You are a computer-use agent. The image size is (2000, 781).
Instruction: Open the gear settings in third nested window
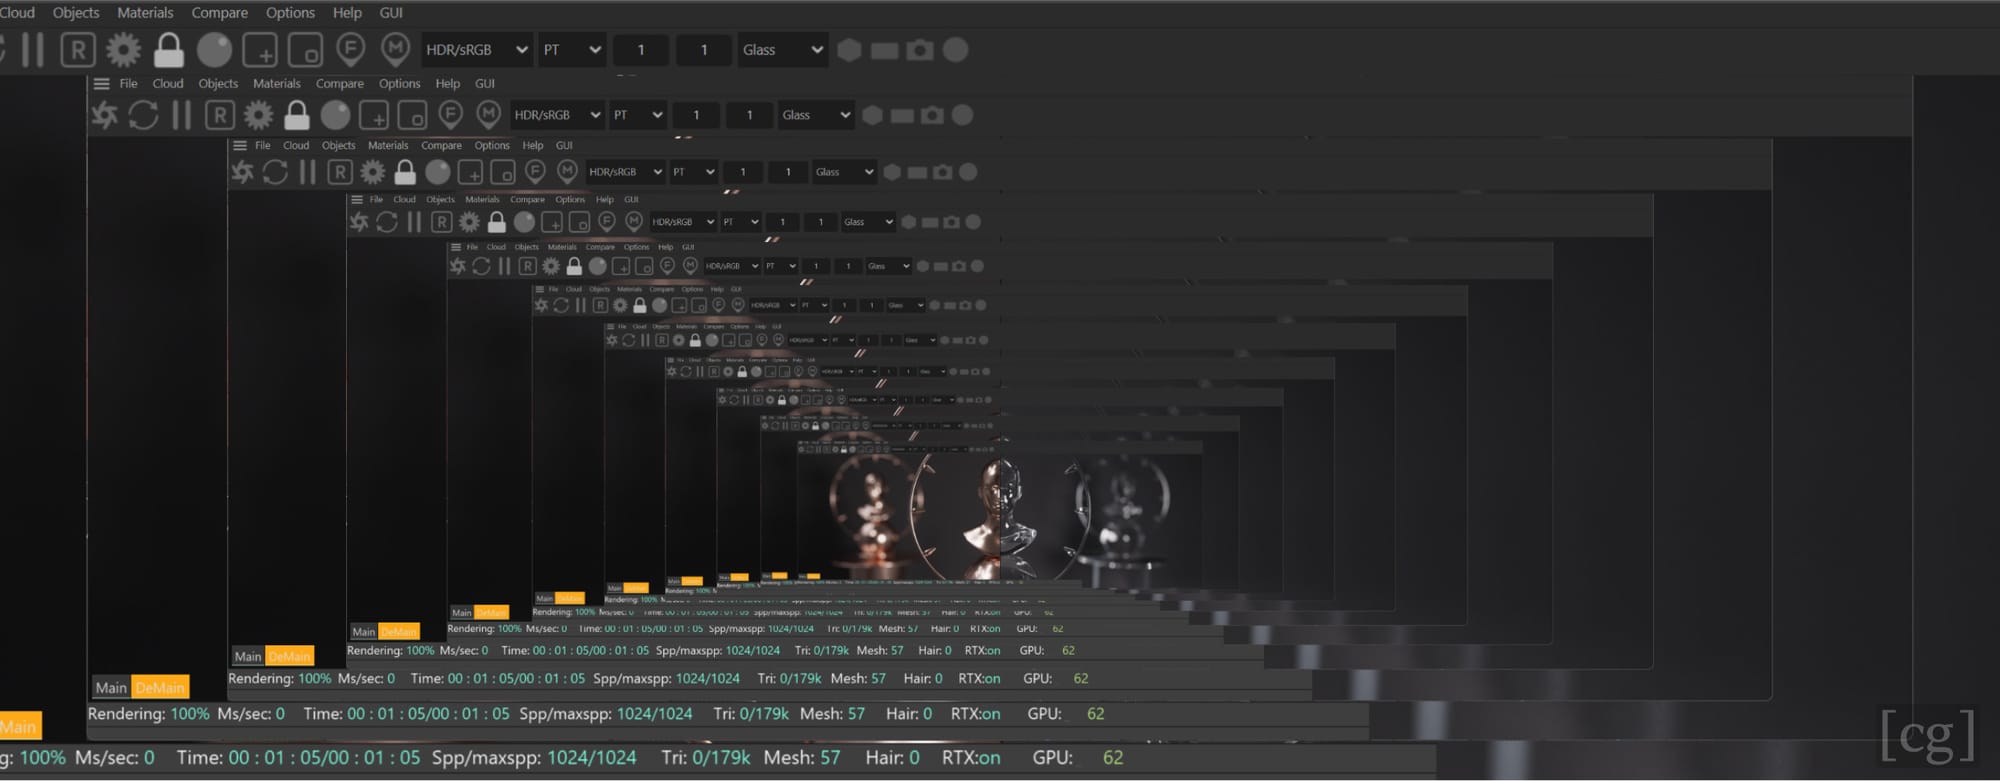tap(372, 172)
